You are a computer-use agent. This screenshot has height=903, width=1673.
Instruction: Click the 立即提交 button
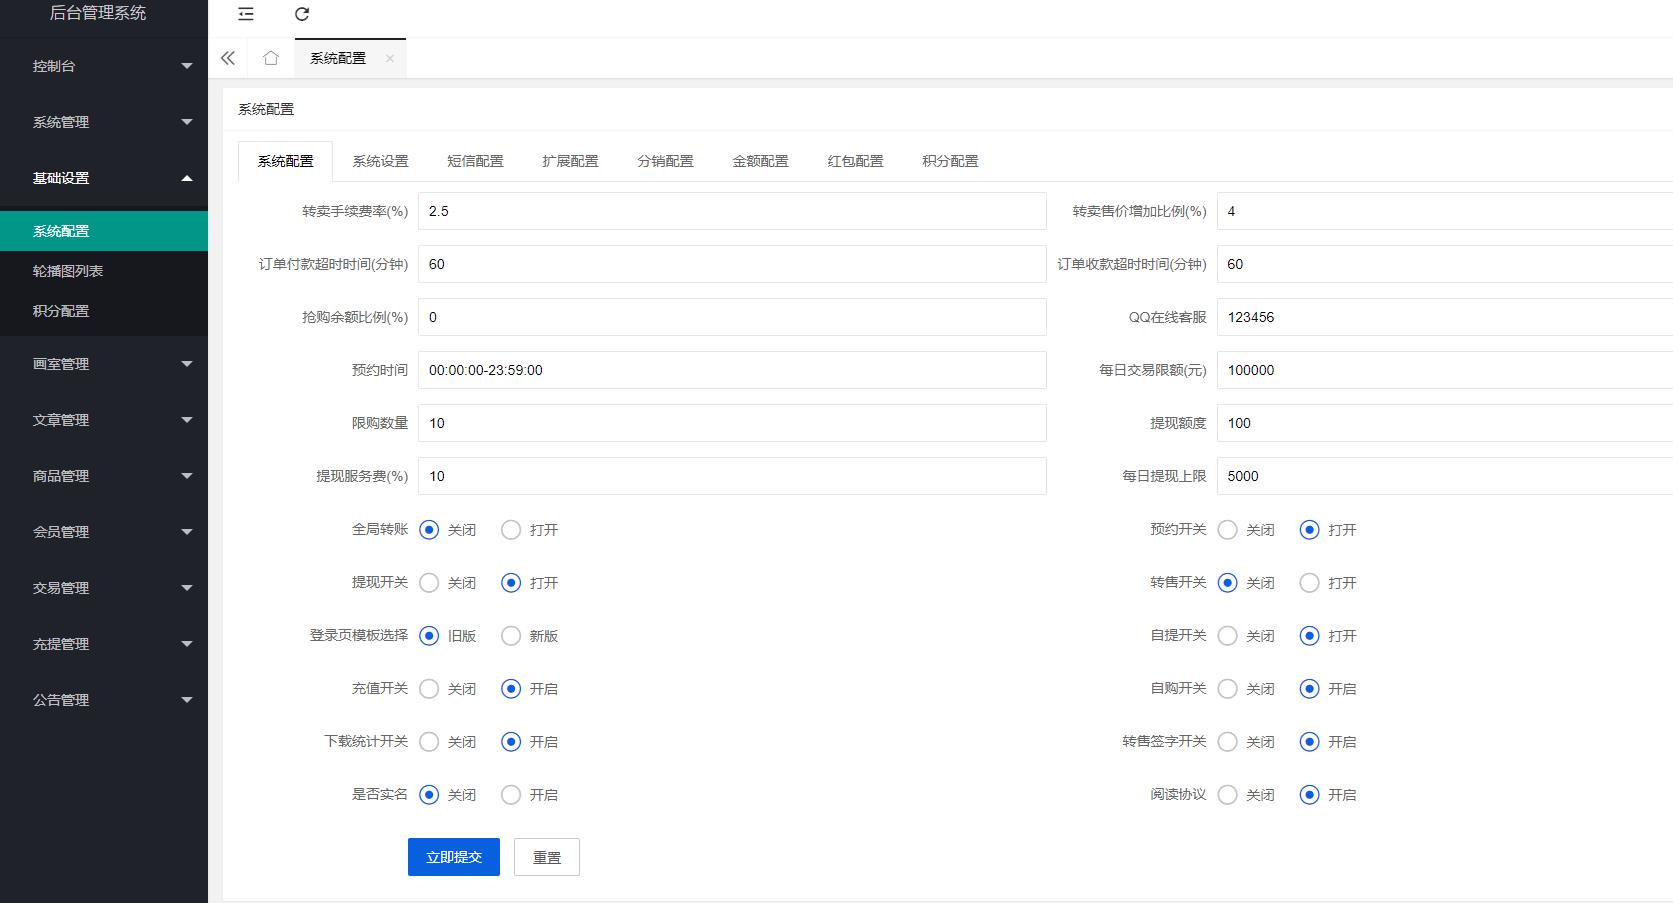coord(454,857)
